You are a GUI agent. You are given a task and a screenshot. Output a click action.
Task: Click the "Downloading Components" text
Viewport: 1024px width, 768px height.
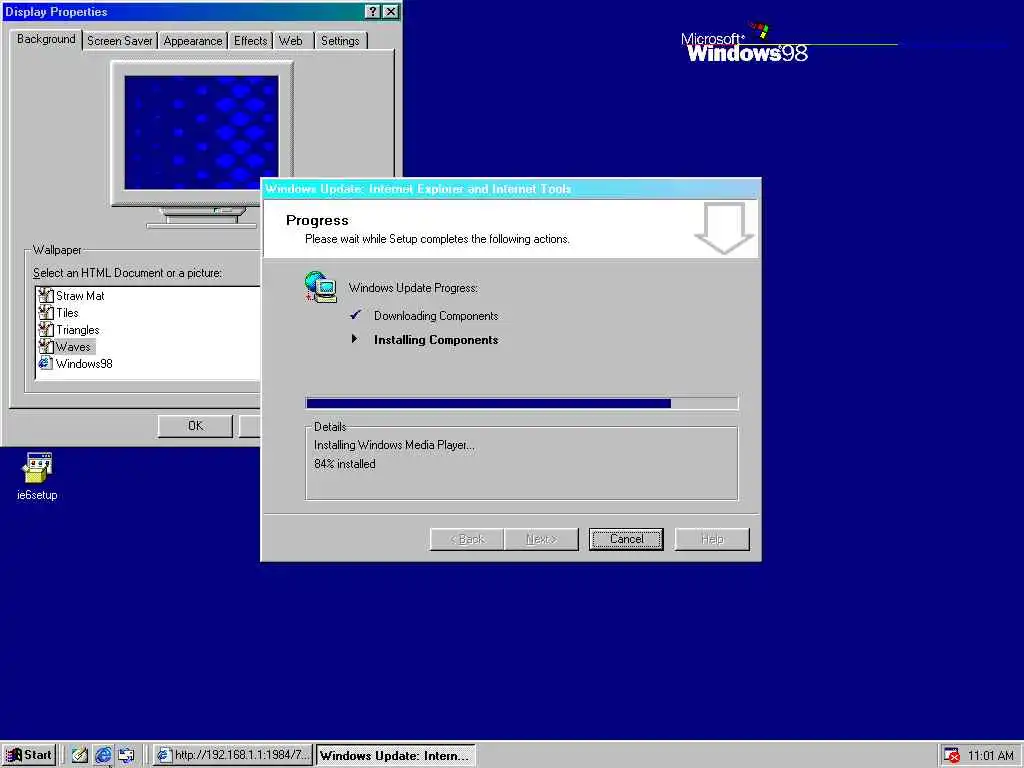(436, 315)
